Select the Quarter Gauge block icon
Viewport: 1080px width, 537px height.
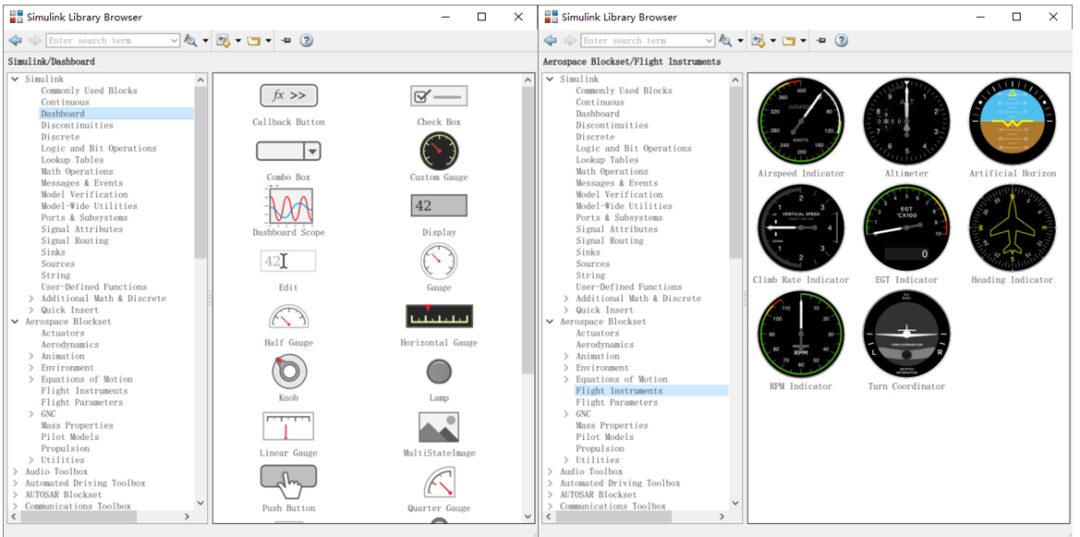tap(439, 482)
